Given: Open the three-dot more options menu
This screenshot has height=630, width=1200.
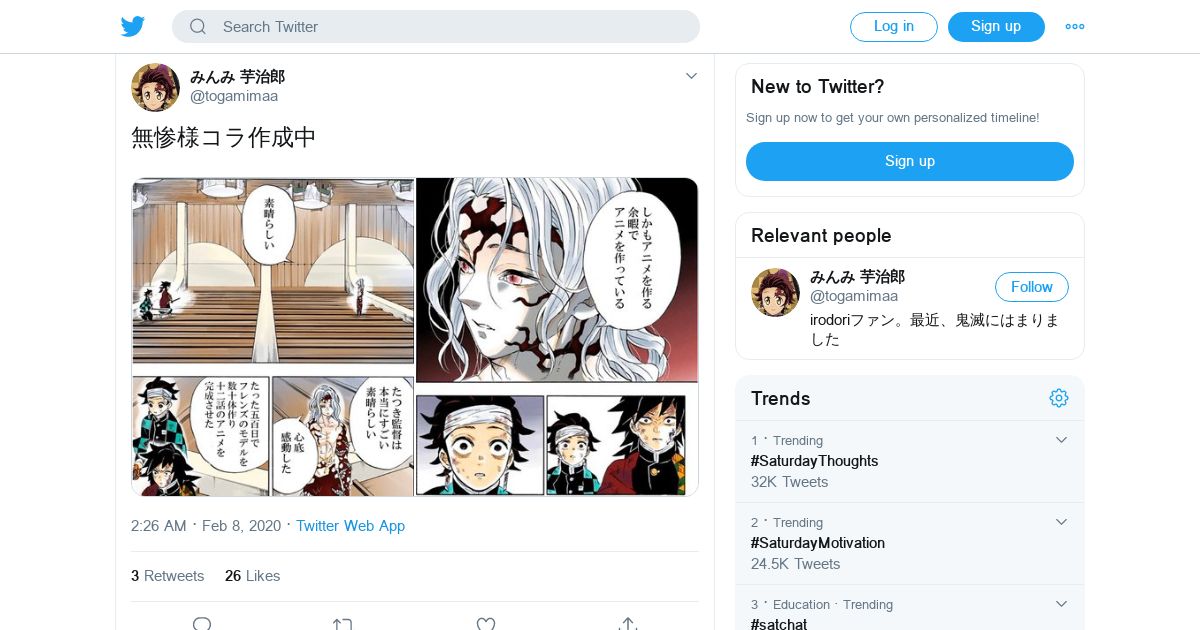Looking at the screenshot, I should coord(1075,27).
